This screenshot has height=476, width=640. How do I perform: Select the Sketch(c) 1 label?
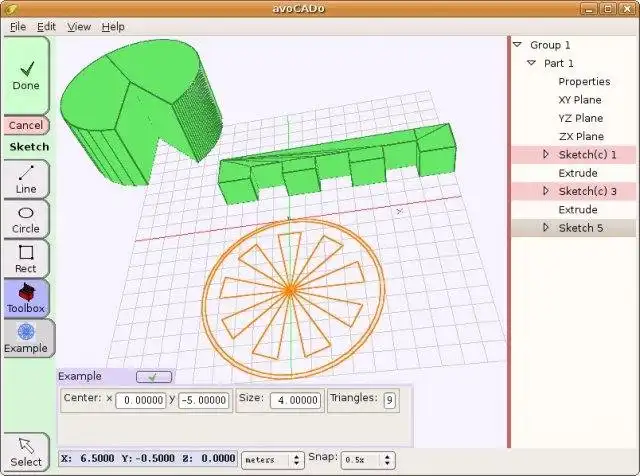pyautogui.click(x=587, y=155)
